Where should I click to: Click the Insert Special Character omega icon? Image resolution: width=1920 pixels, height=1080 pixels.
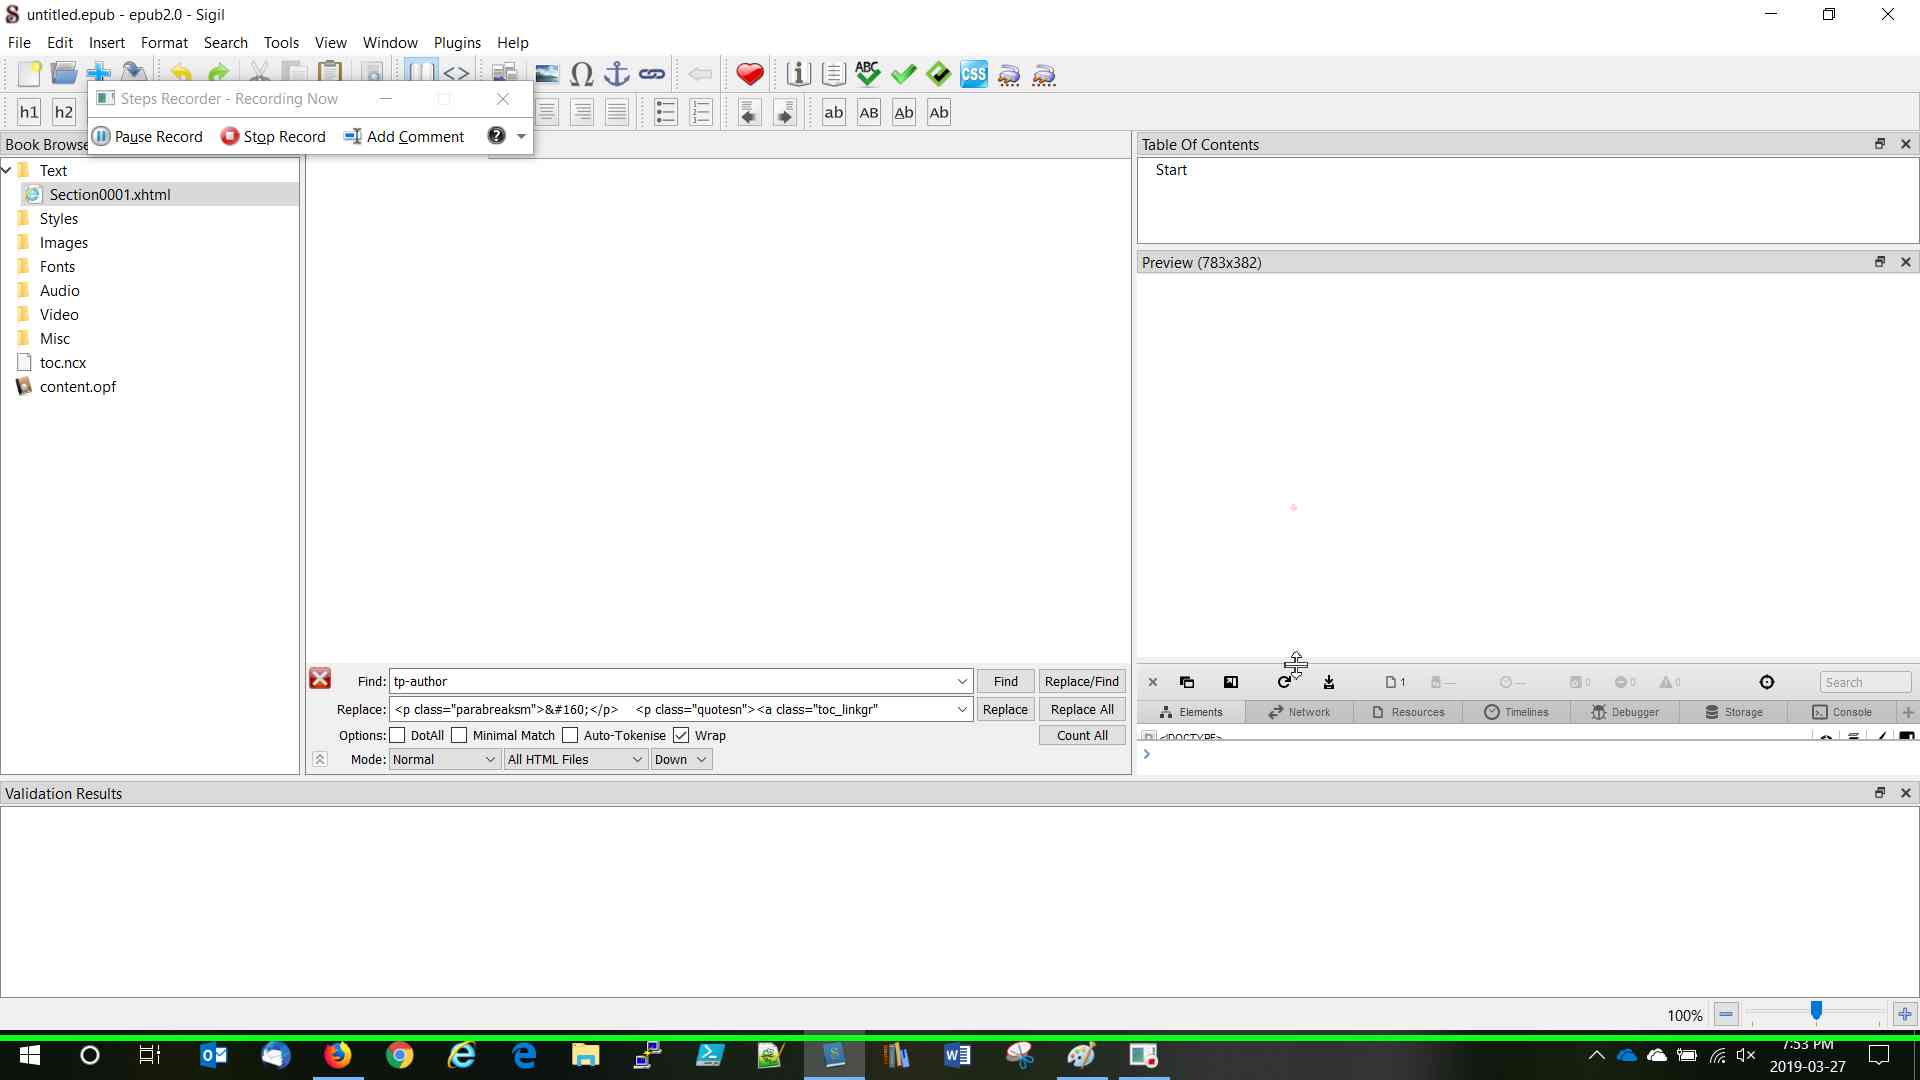click(581, 74)
